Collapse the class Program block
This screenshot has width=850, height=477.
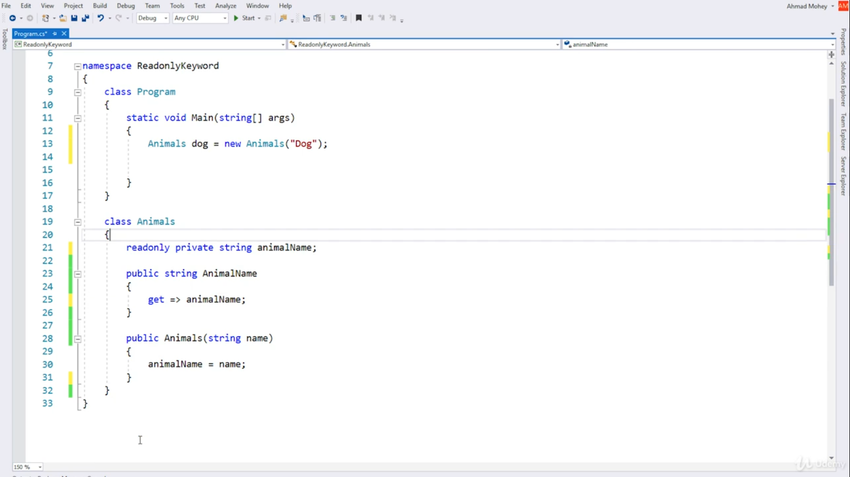pos(78,92)
